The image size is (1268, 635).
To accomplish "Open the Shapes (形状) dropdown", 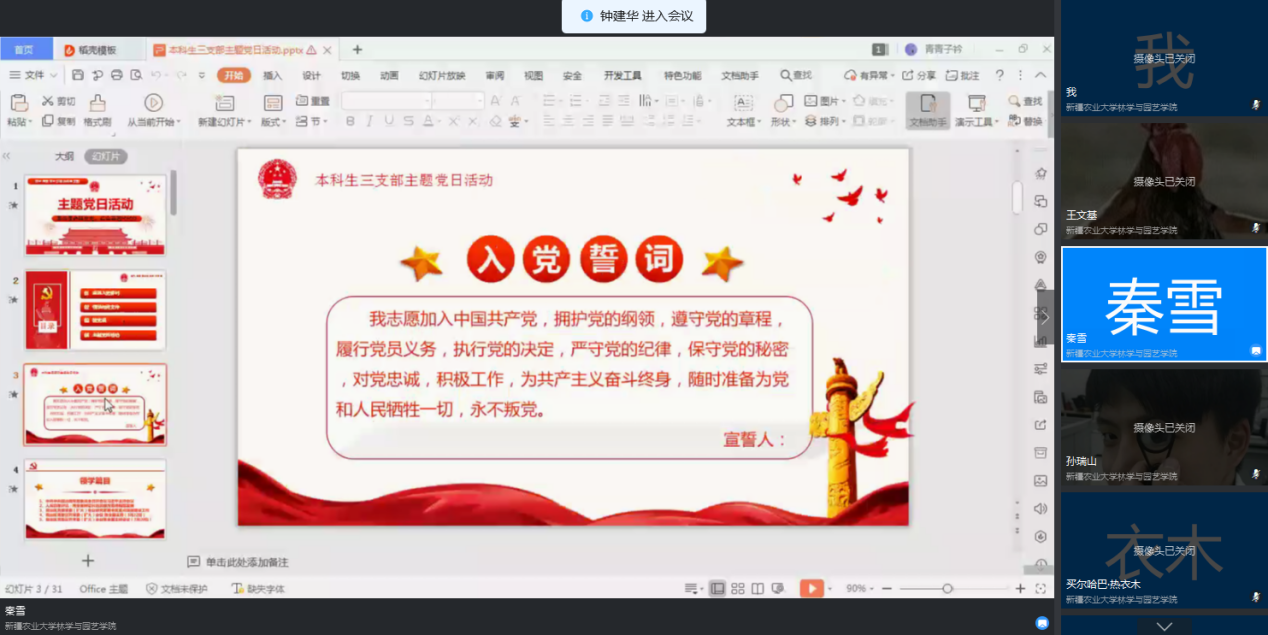I will pyautogui.click(x=783, y=121).
